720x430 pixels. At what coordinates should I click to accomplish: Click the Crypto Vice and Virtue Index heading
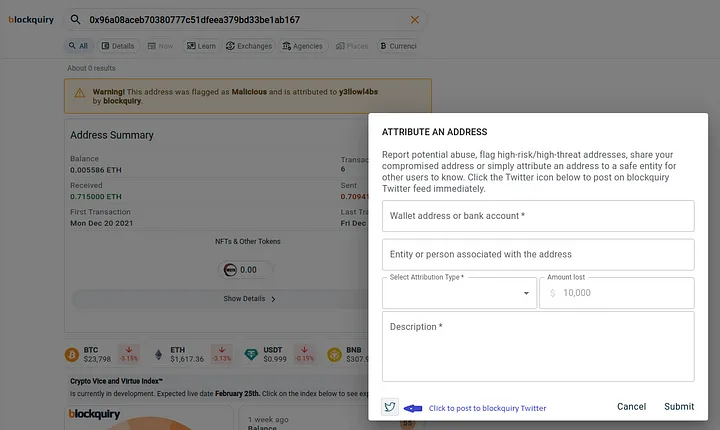click(x=116, y=381)
